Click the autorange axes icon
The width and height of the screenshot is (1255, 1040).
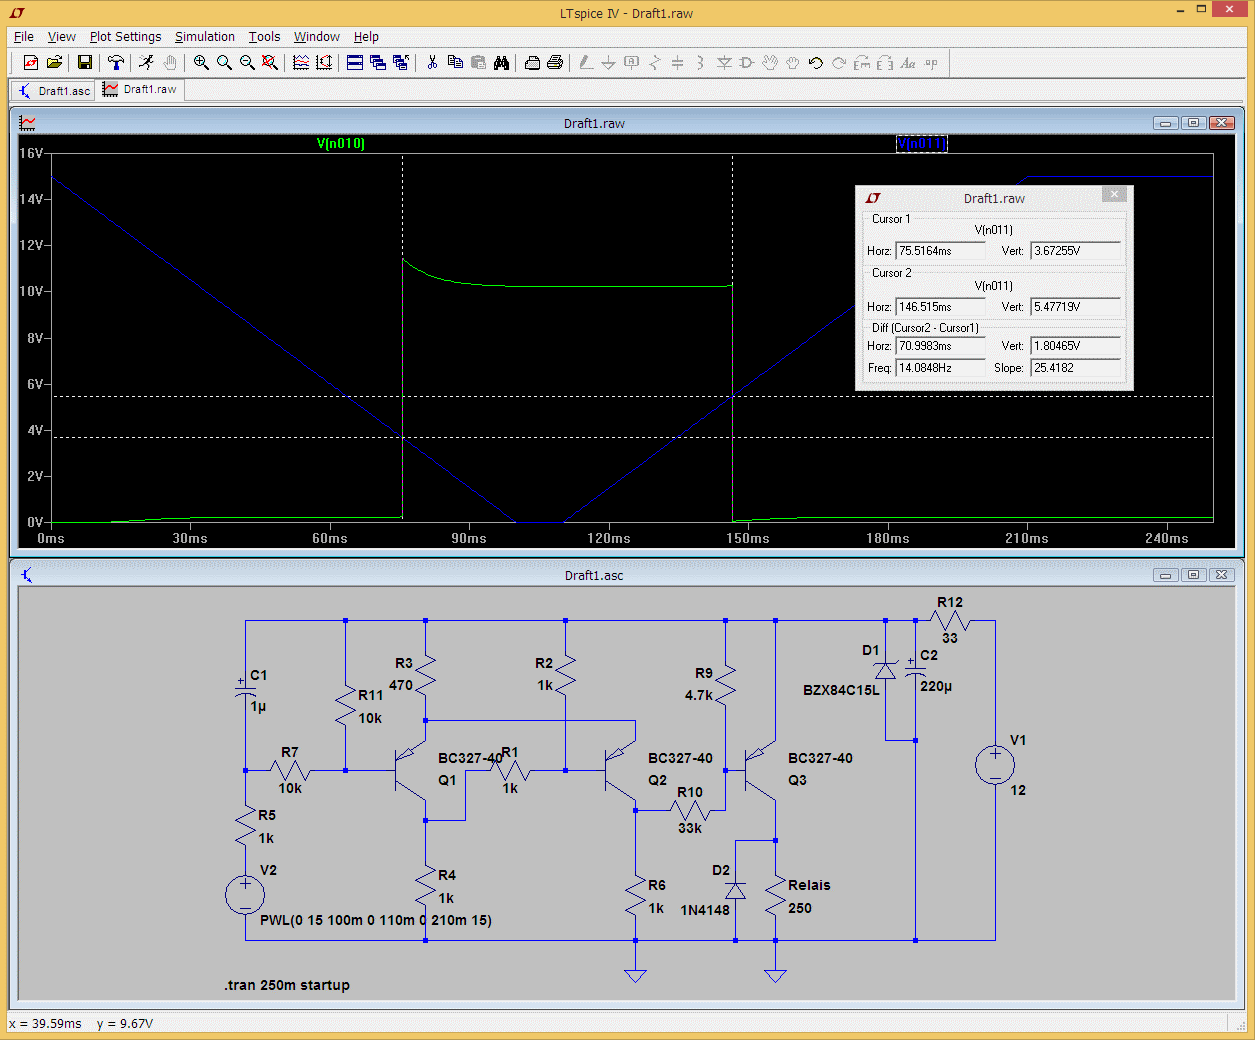coord(324,62)
